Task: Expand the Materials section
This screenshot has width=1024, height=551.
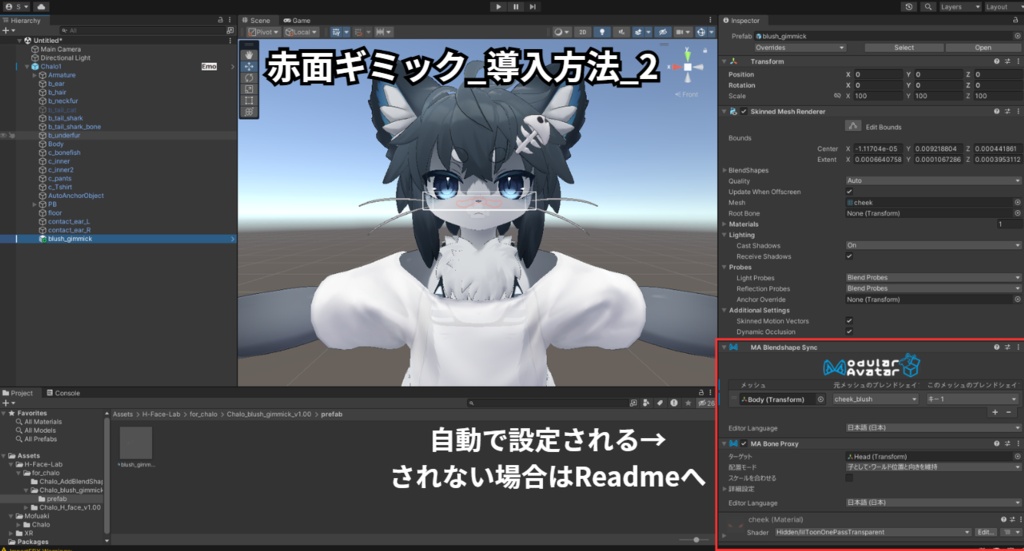Action: [x=724, y=224]
